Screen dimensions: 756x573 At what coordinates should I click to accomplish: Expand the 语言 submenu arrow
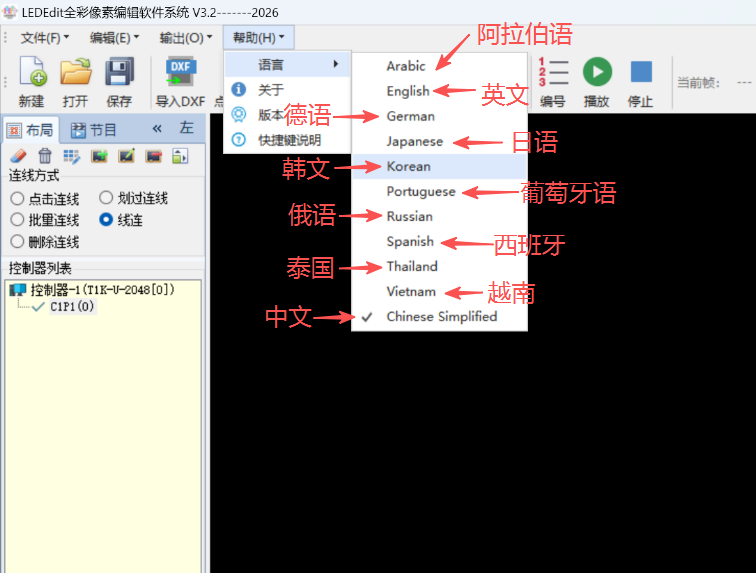click(x=336, y=64)
